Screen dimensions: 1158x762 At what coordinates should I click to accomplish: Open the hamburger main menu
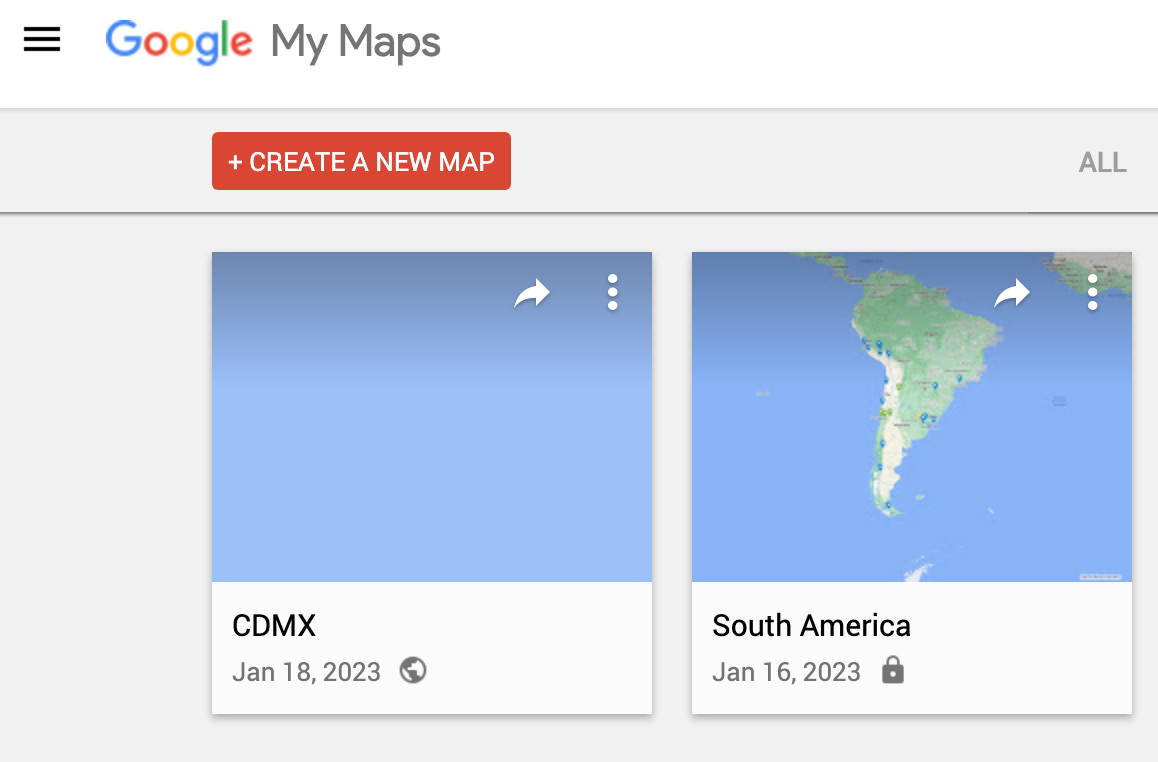(x=41, y=39)
